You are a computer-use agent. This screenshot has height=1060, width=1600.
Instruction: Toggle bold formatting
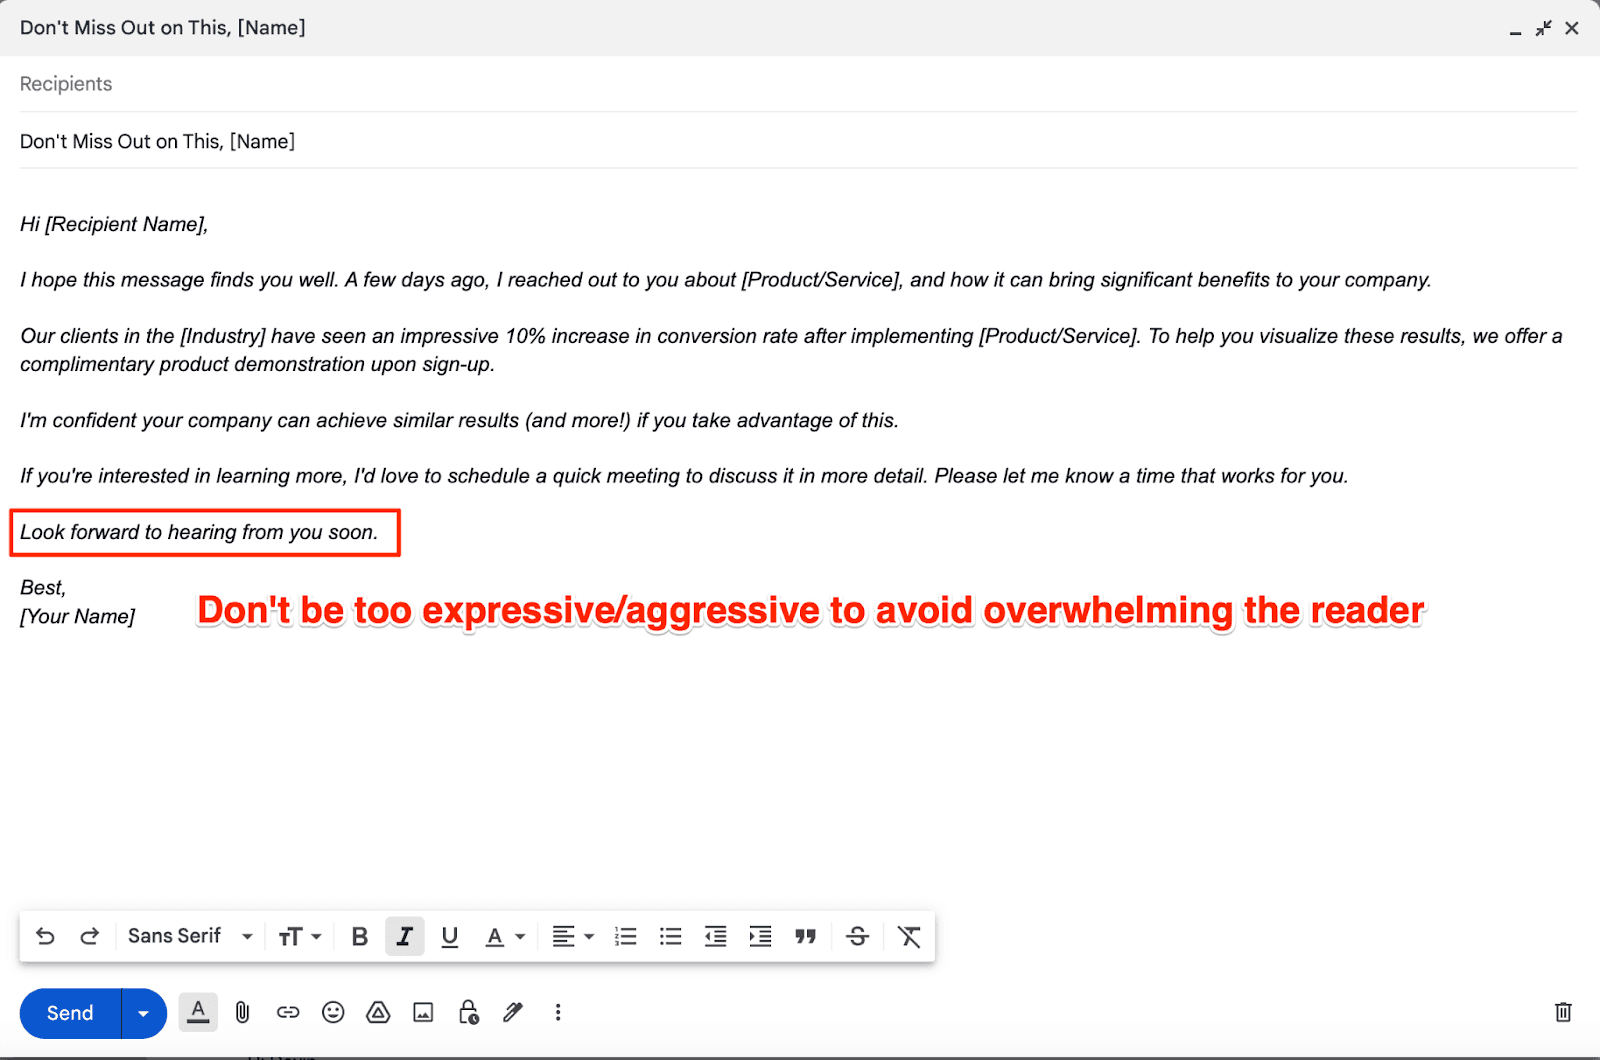(359, 936)
